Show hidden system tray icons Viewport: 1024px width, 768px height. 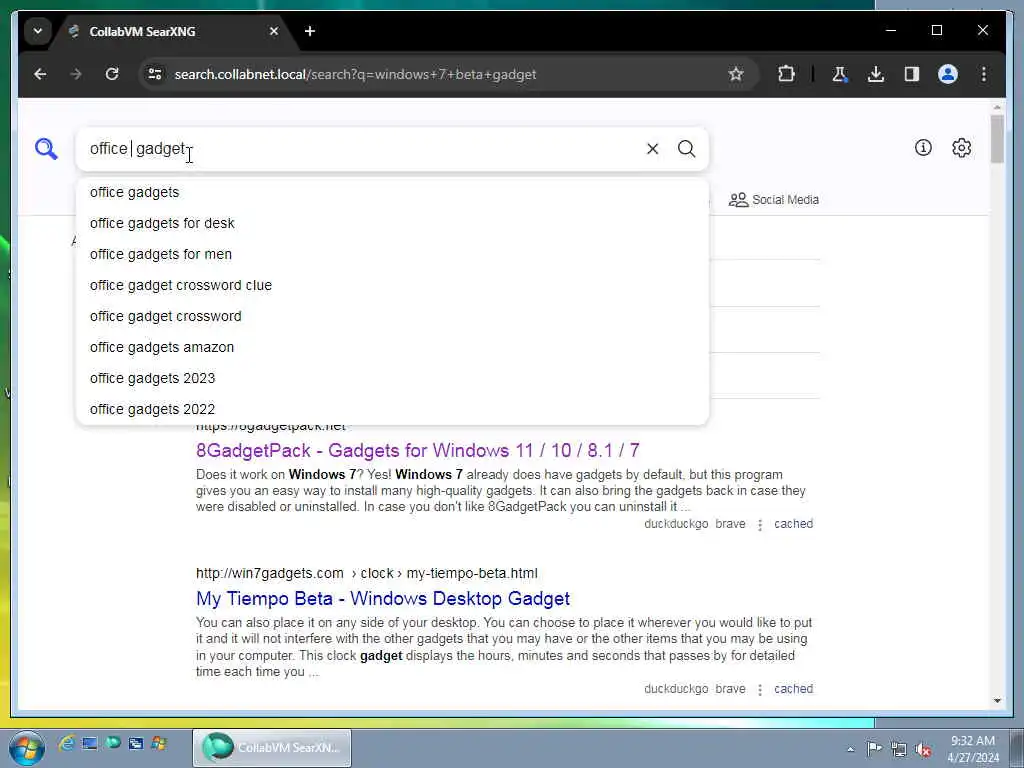coord(850,749)
